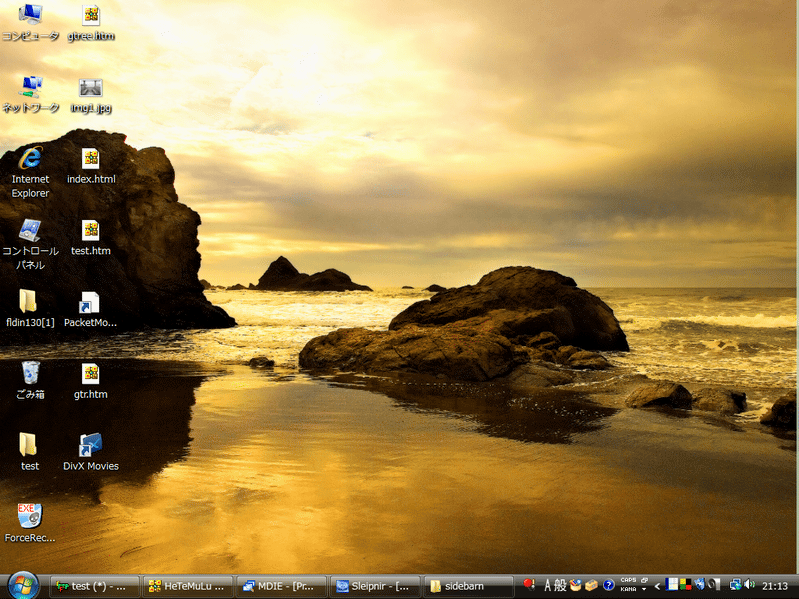This screenshot has height=599, width=799.
Task: Select the PacketMo shortcut icon
Action: [x=90, y=303]
